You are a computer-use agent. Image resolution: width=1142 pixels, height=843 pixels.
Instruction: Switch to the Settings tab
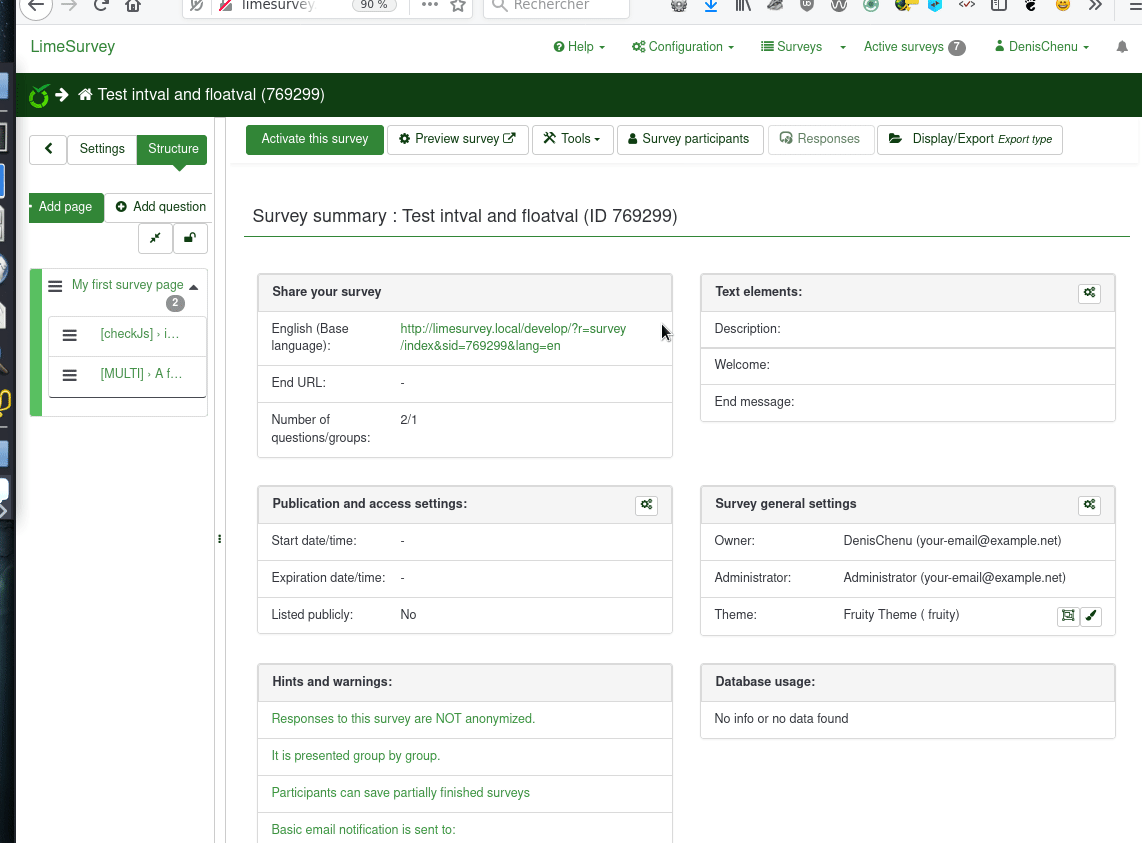pos(102,149)
